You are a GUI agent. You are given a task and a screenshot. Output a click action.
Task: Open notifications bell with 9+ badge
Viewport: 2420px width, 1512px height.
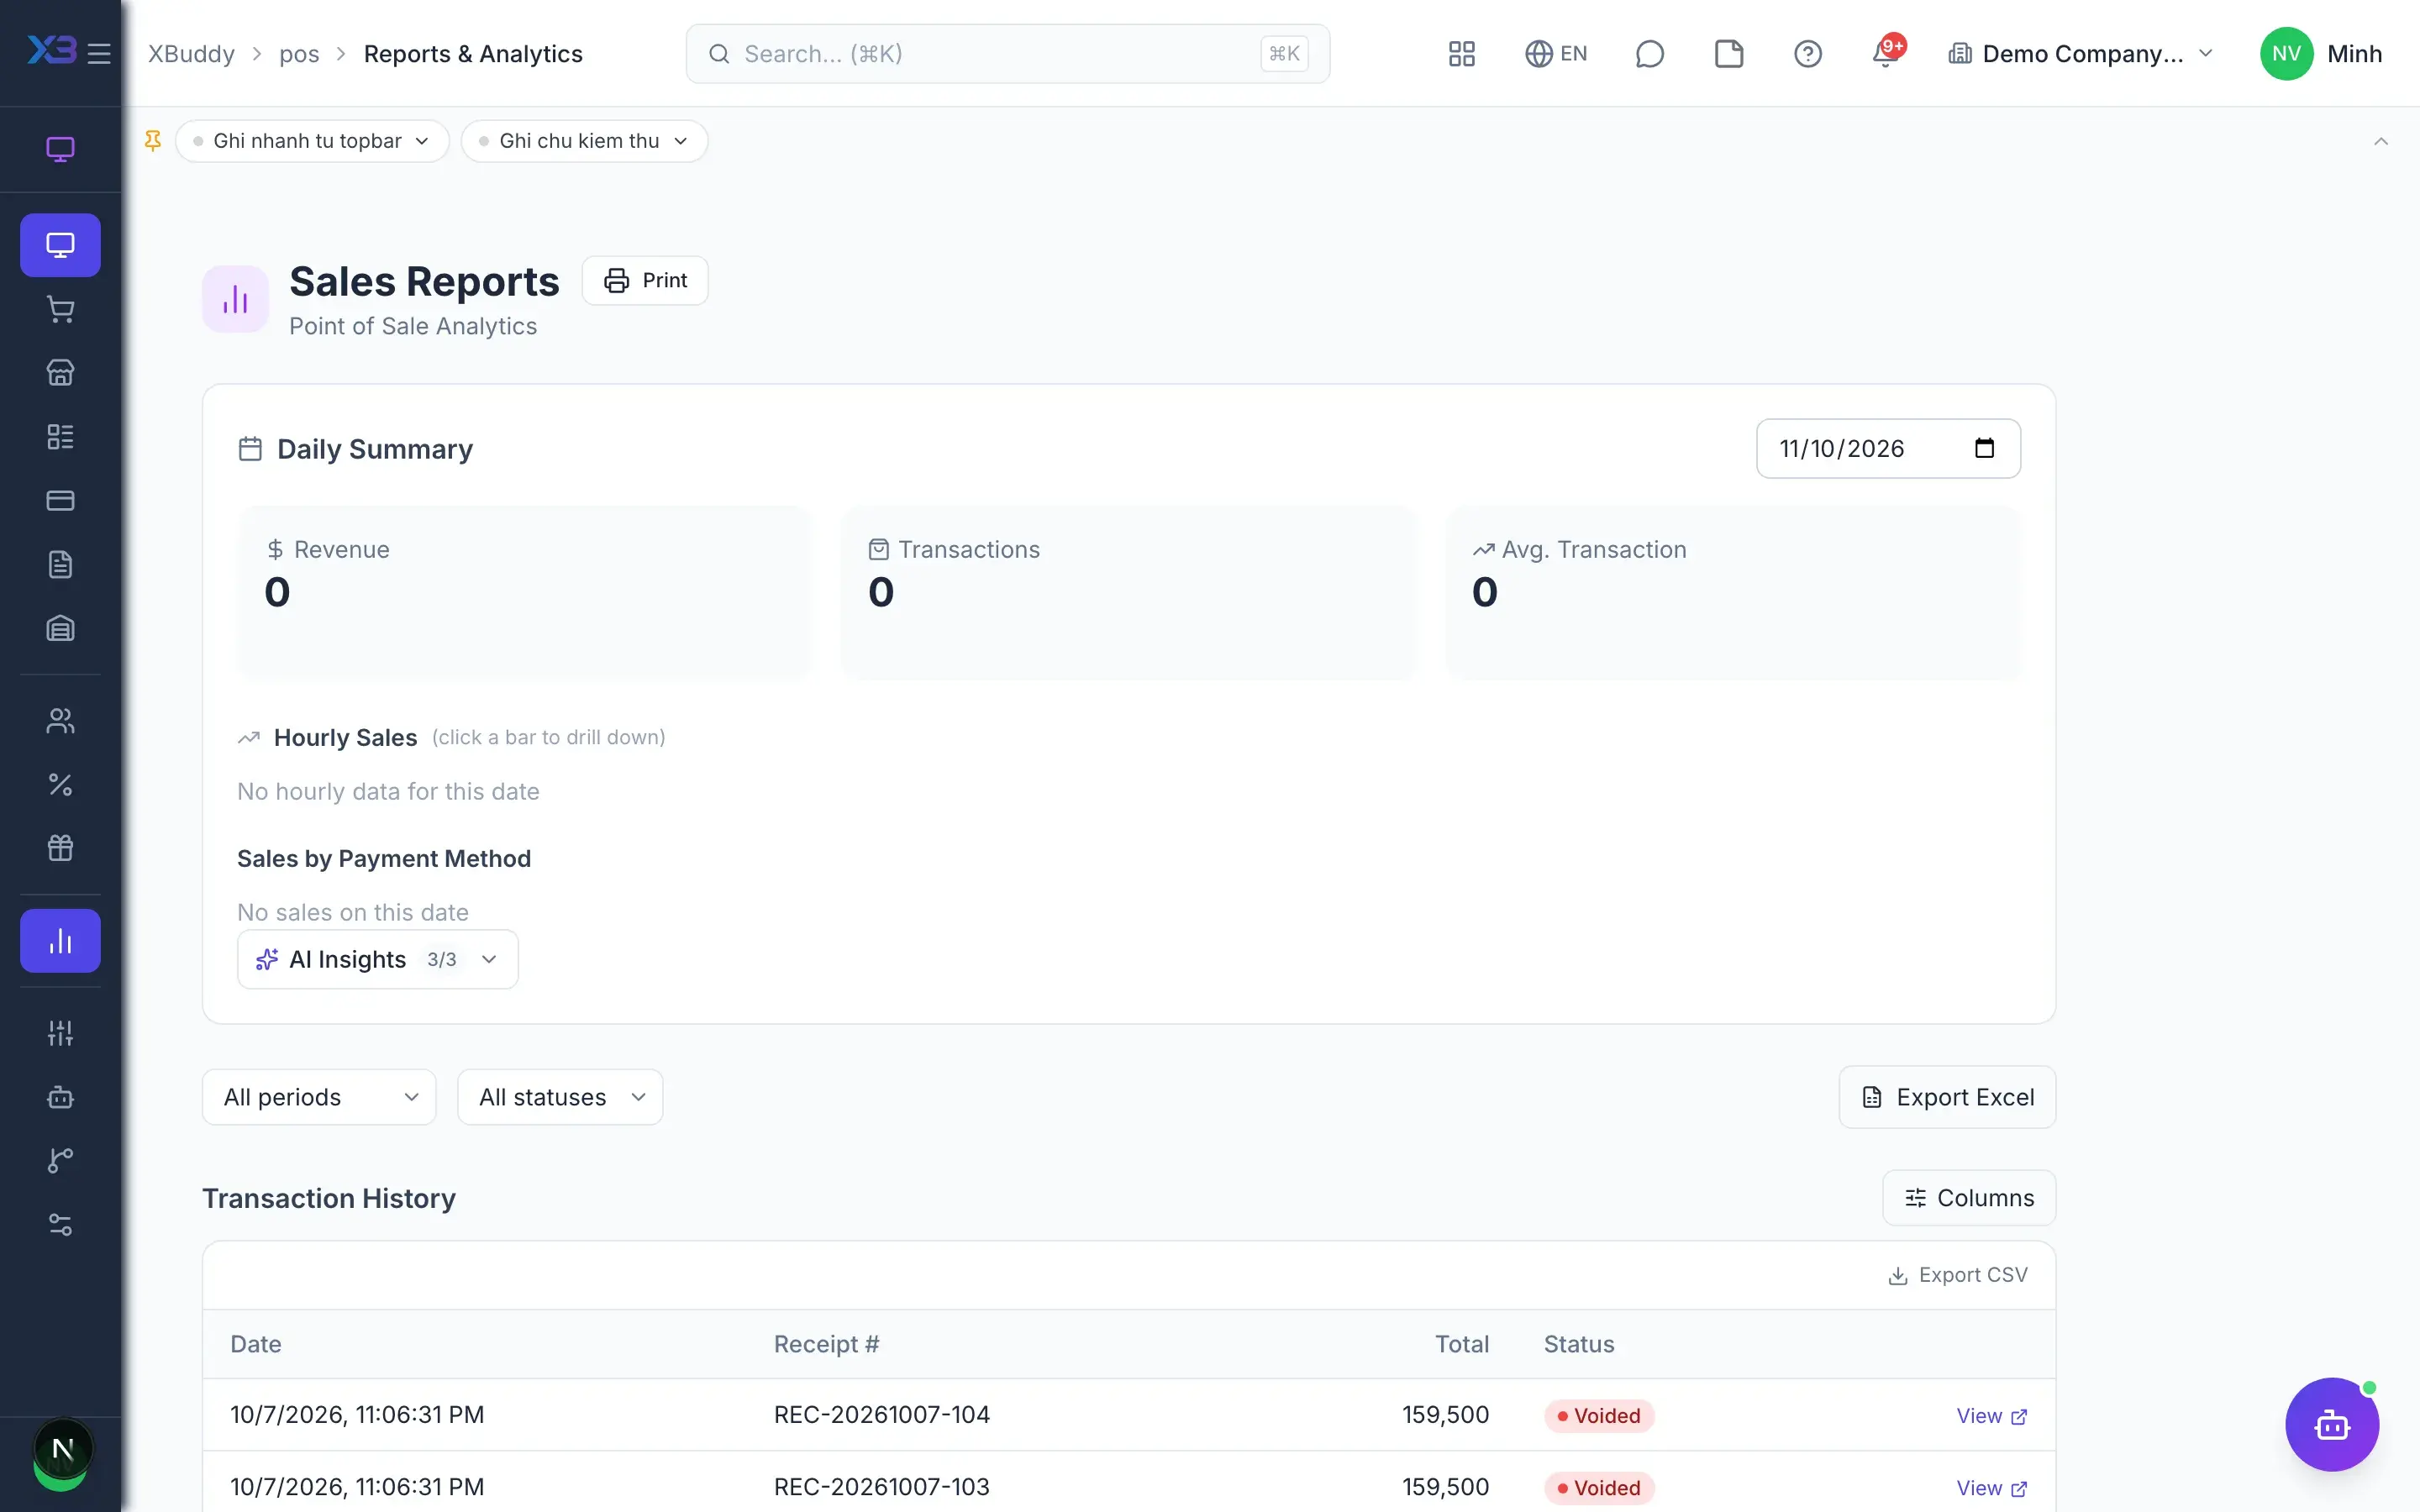1887,52
